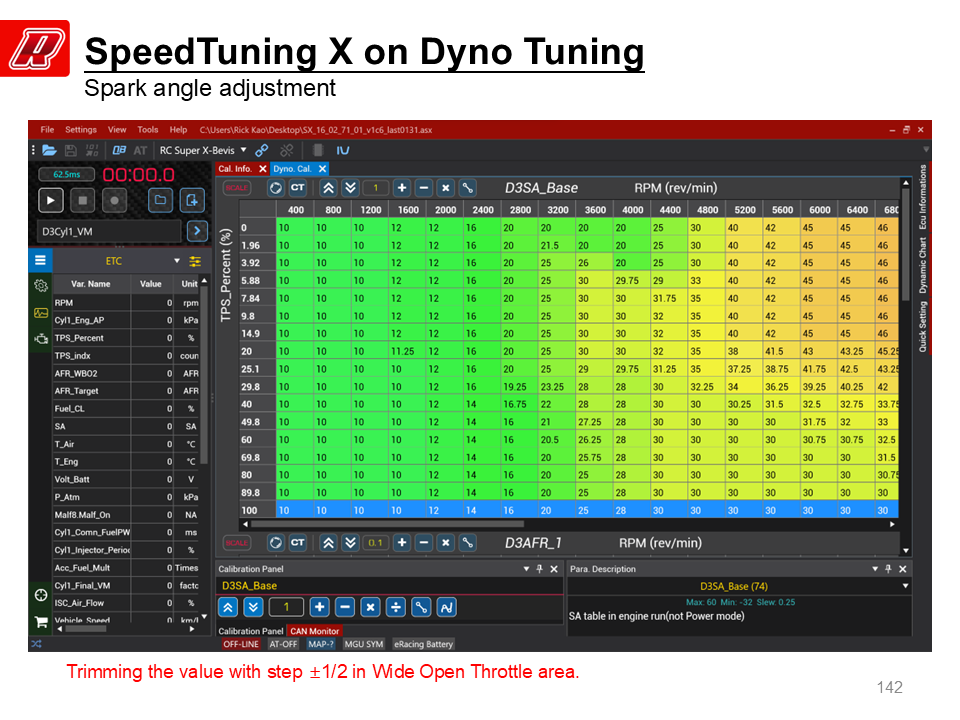Click CT button for D3AFR_1 table
960x720 pixels.
pos(298,542)
